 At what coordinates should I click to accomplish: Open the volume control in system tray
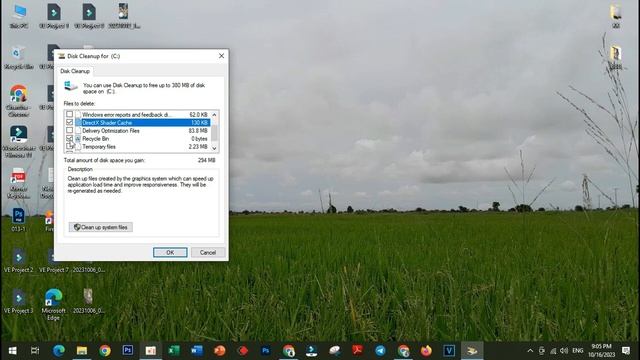(x=564, y=351)
